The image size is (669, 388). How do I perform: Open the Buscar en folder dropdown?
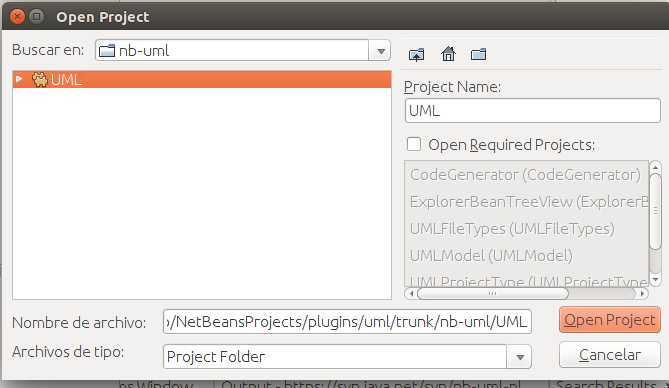click(381, 51)
